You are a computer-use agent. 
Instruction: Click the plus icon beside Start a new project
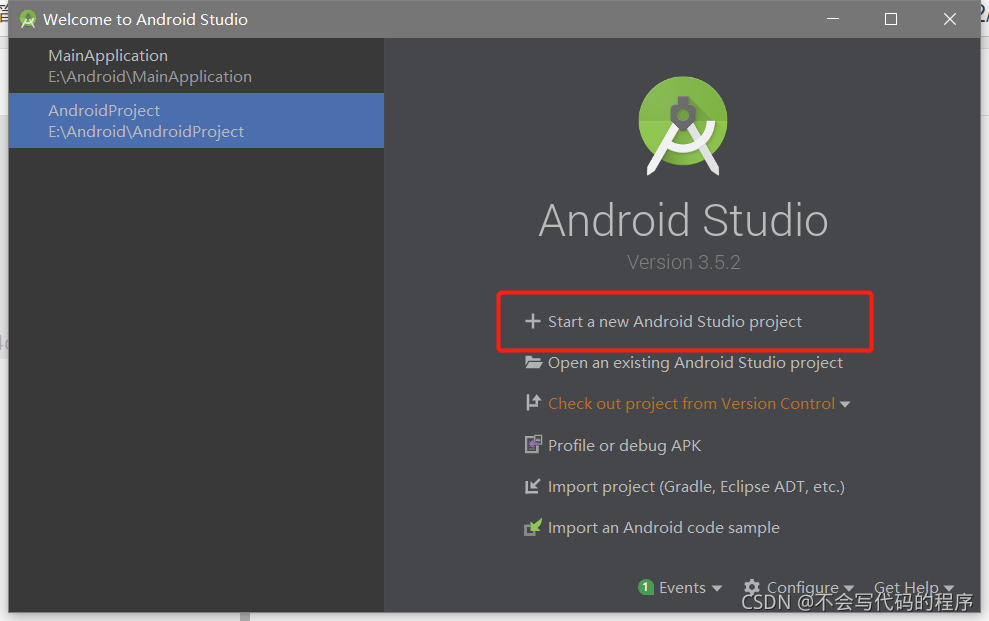[x=532, y=322]
